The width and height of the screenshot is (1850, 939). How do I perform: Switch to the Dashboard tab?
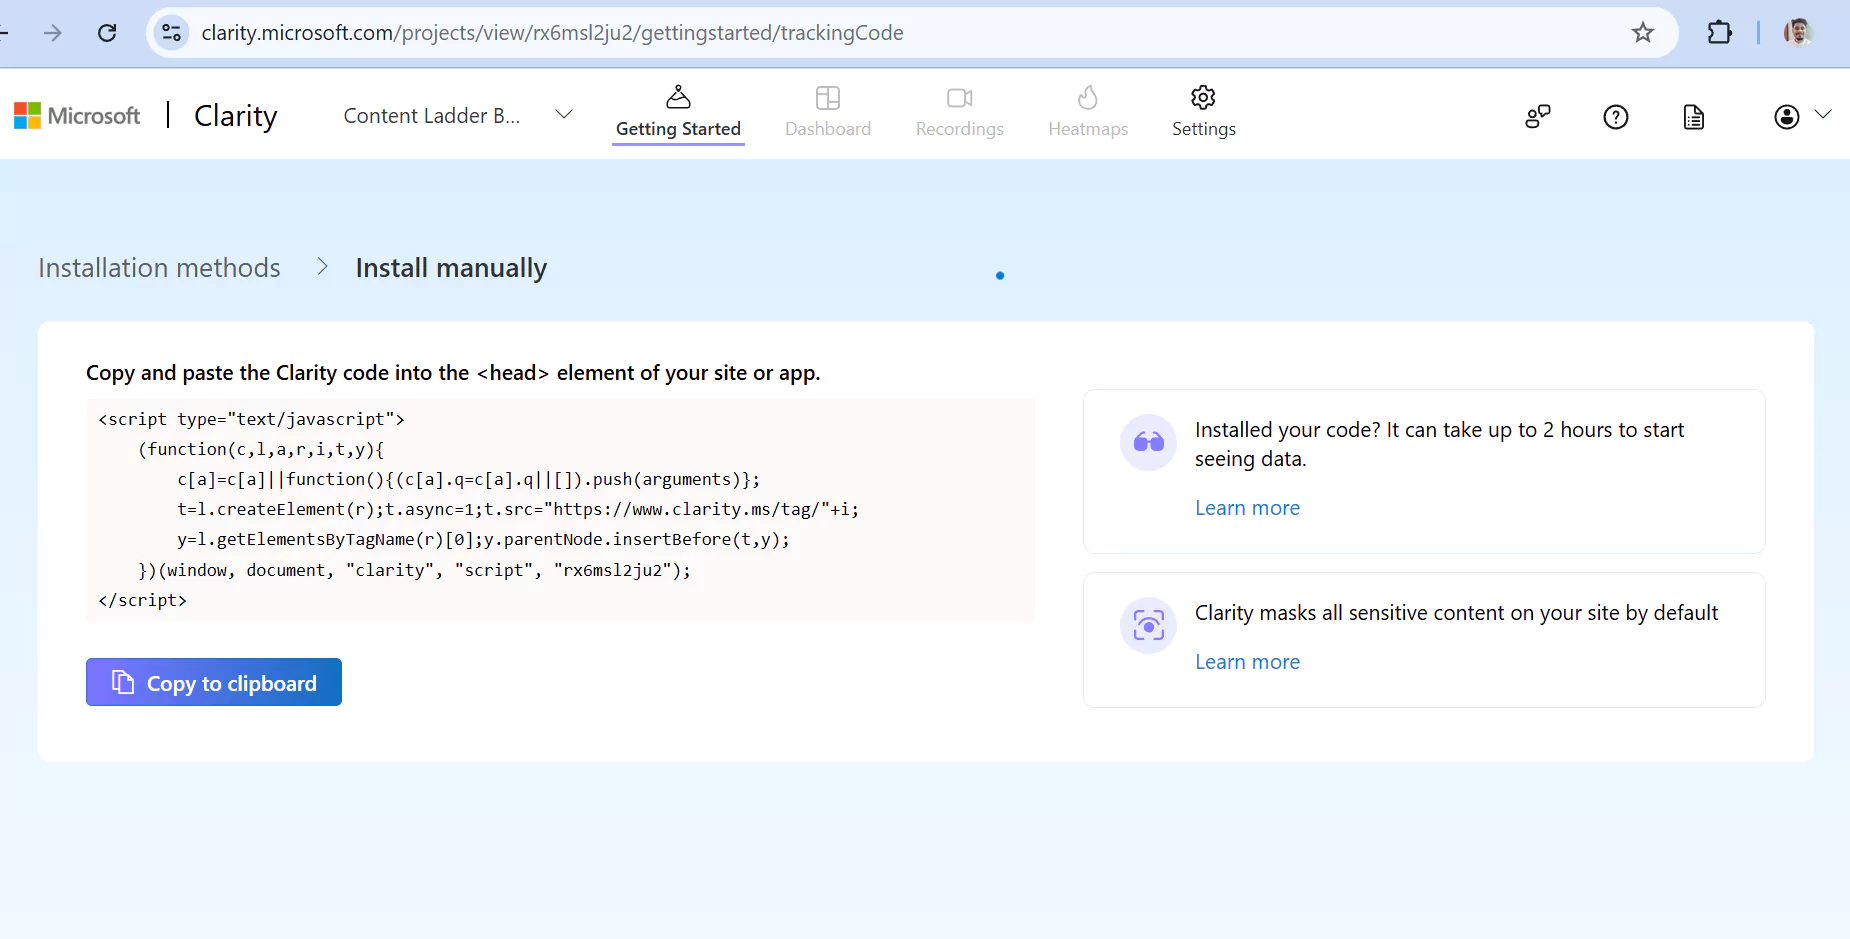[828, 113]
